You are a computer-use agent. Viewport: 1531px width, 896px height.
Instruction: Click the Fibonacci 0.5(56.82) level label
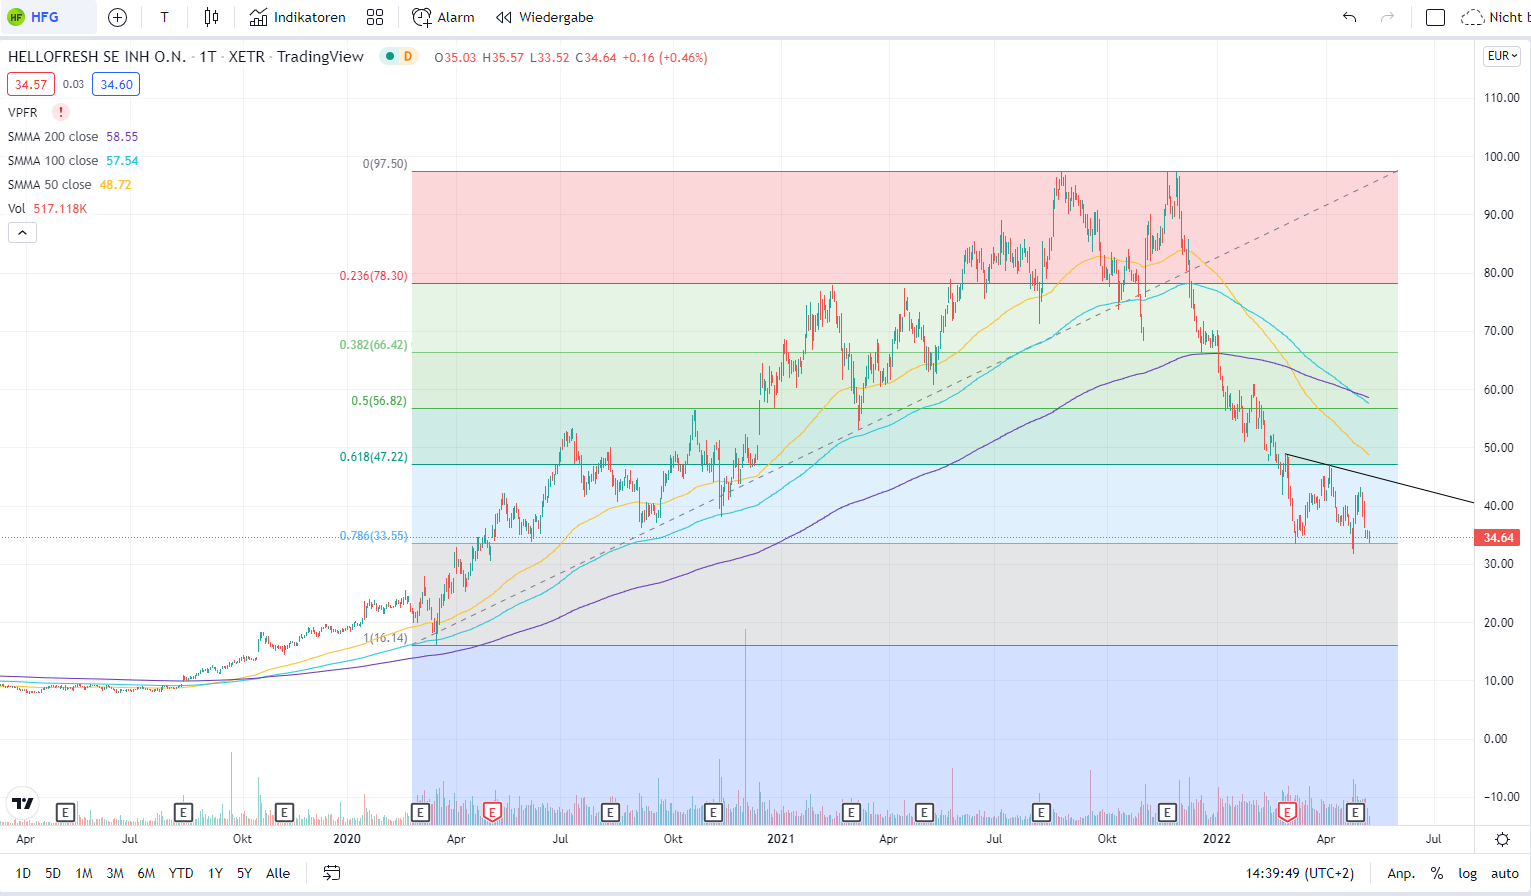379,401
